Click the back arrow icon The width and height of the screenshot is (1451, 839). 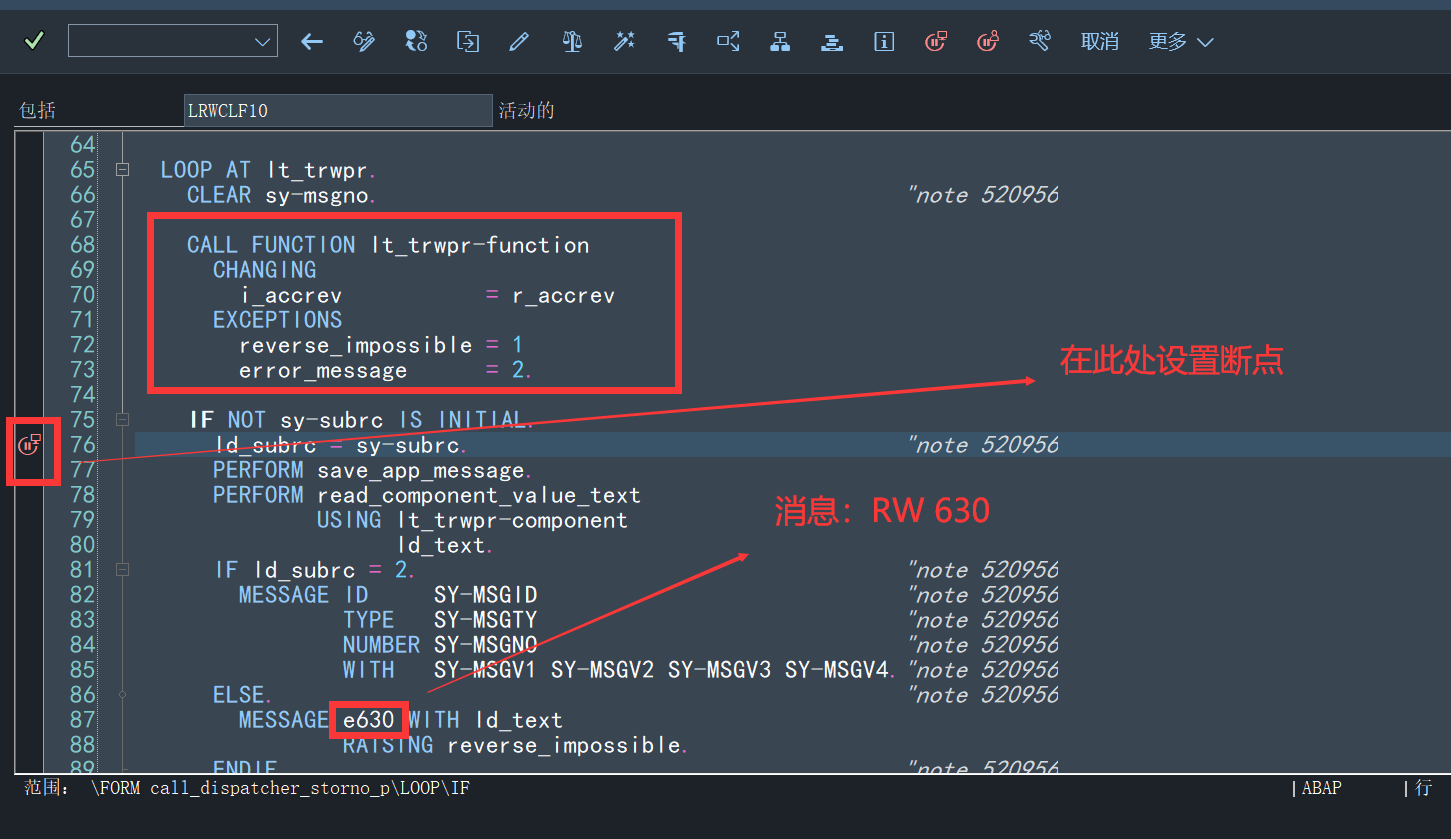point(312,41)
